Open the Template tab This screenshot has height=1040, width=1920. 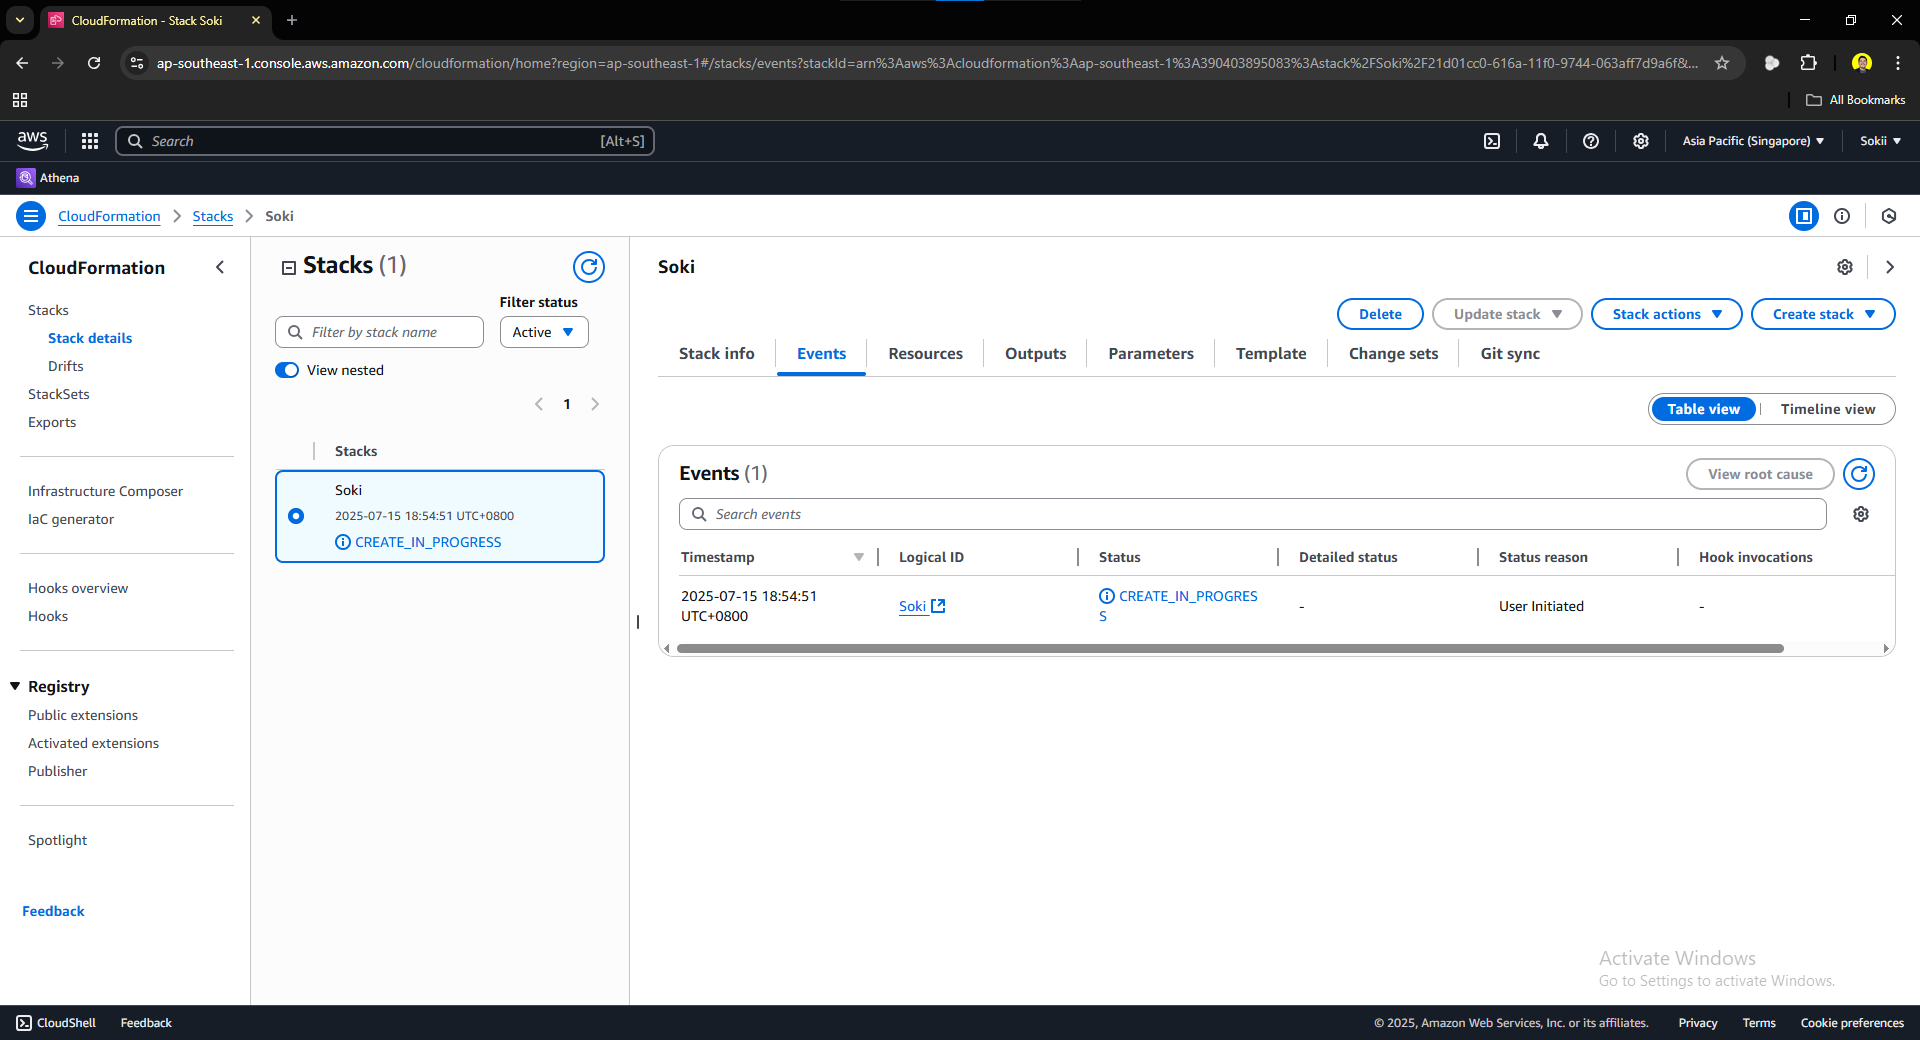(x=1270, y=354)
